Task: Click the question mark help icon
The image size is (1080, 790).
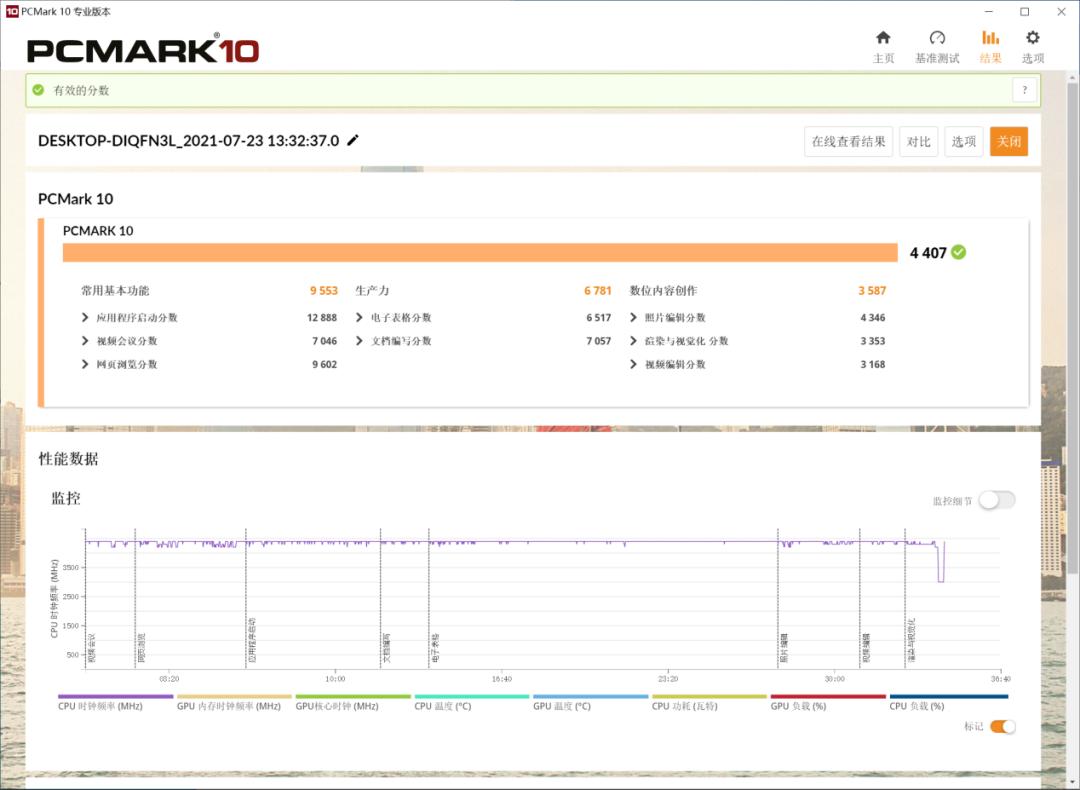Action: pyautogui.click(x=1024, y=91)
